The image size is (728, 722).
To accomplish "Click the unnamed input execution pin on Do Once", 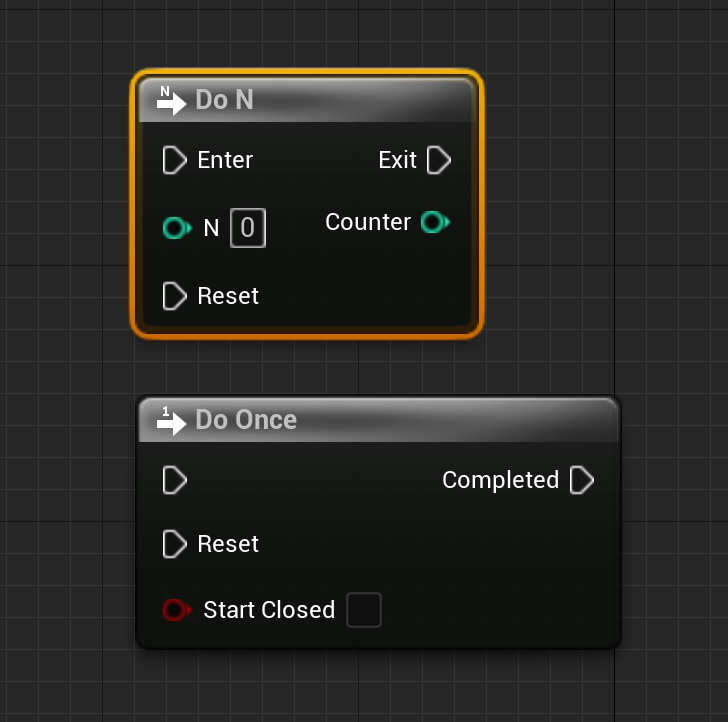I will point(175,480).
